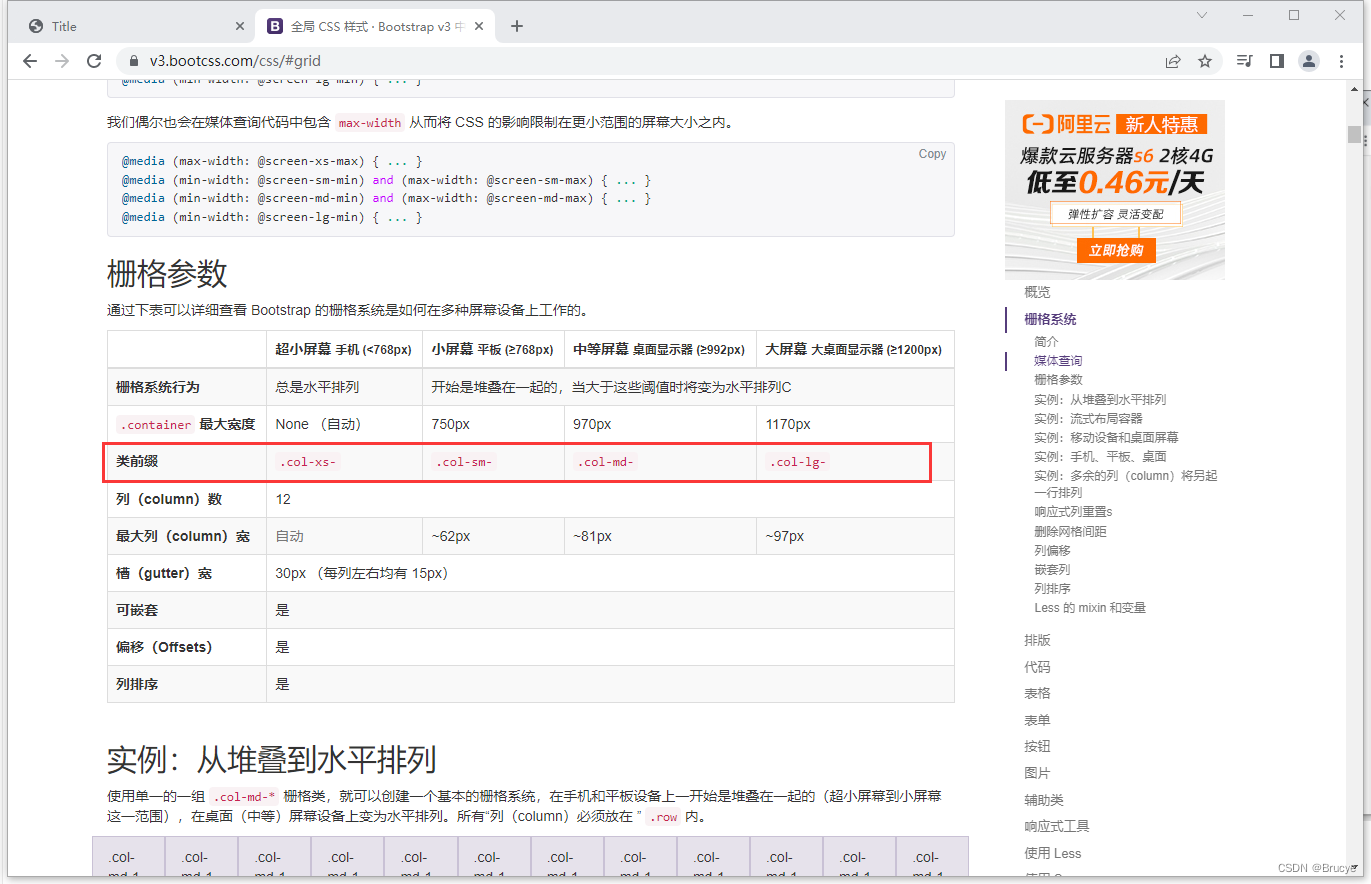Close the Title tab
This screenshot has width=1371, height=884.
pos(240,26)
